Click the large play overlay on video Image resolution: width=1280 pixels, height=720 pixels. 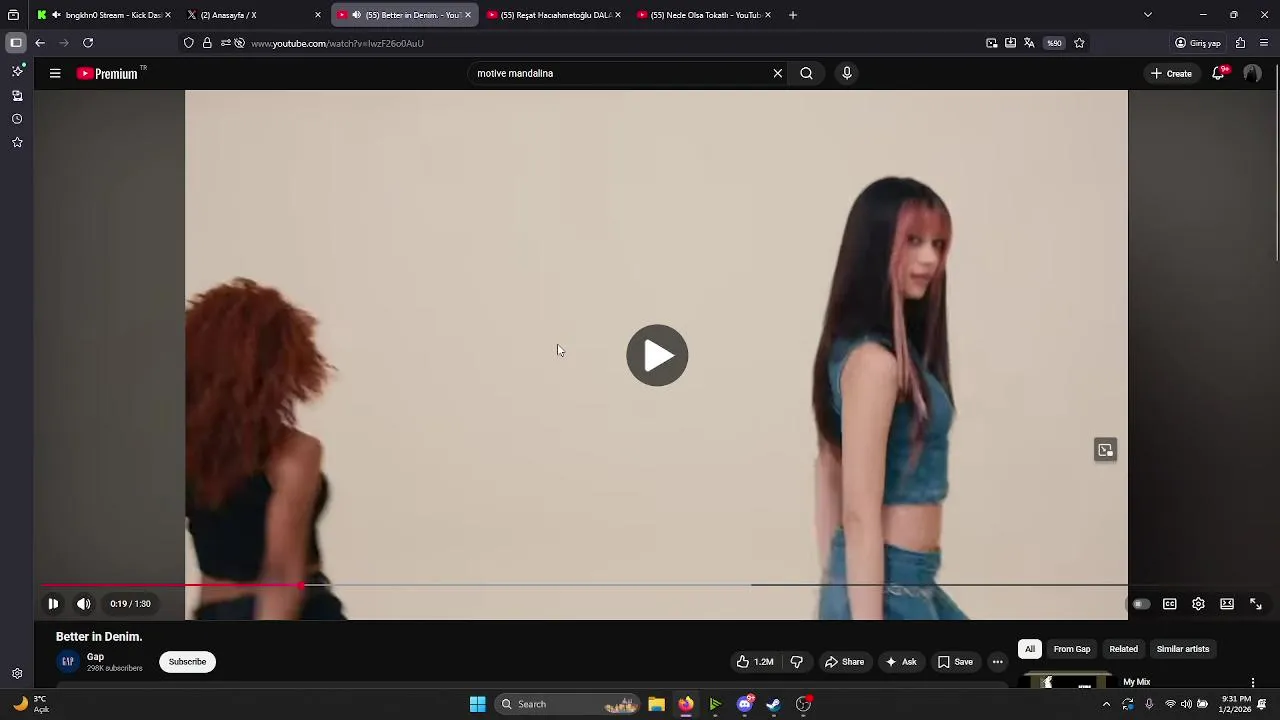(657, 355)
